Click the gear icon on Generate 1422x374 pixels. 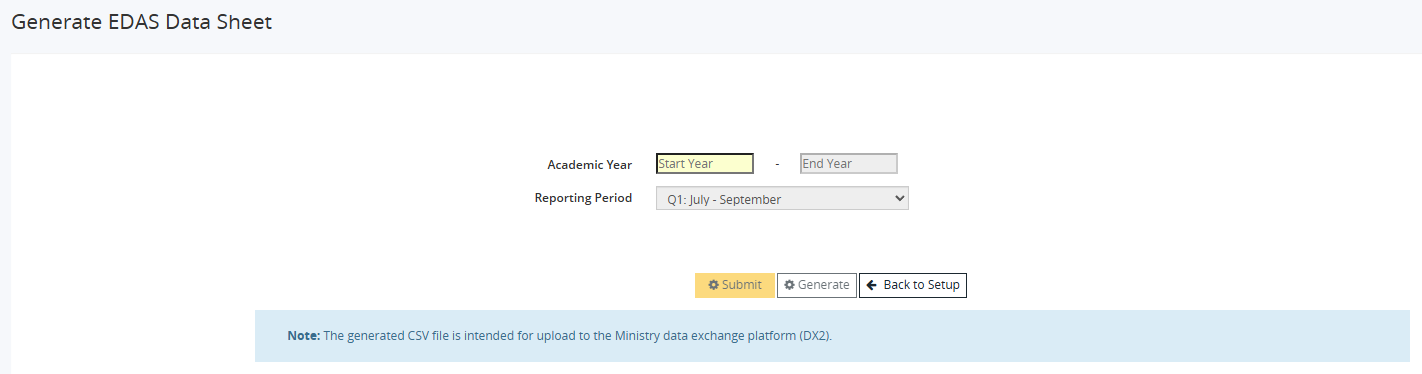[789, 285]
